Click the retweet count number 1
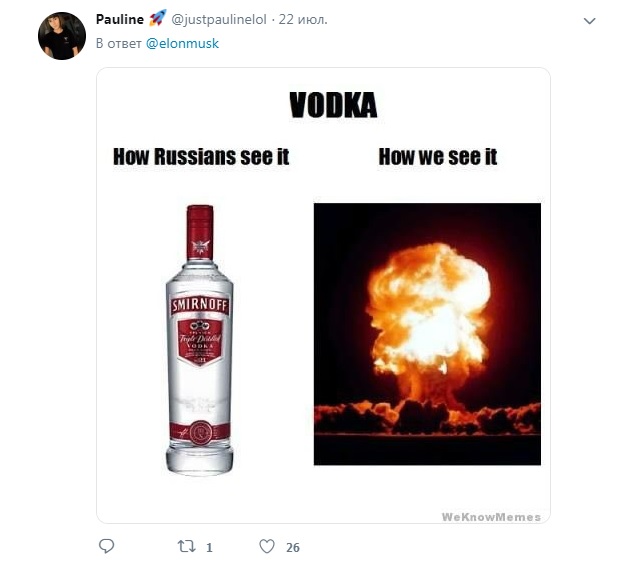634x563 pixels. pos(209,548)
